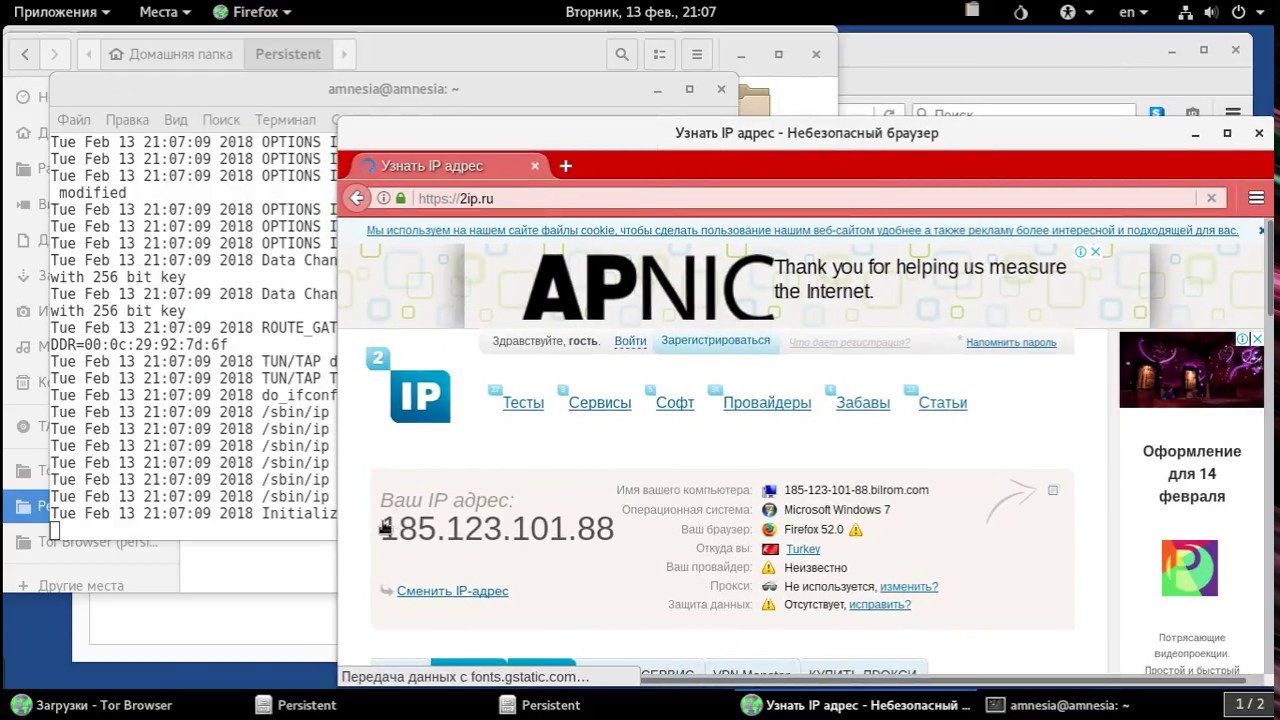Viewport: 1280px width, 720px height.
Task: Close the right sidebar ad
Action: click(1257, 339)
